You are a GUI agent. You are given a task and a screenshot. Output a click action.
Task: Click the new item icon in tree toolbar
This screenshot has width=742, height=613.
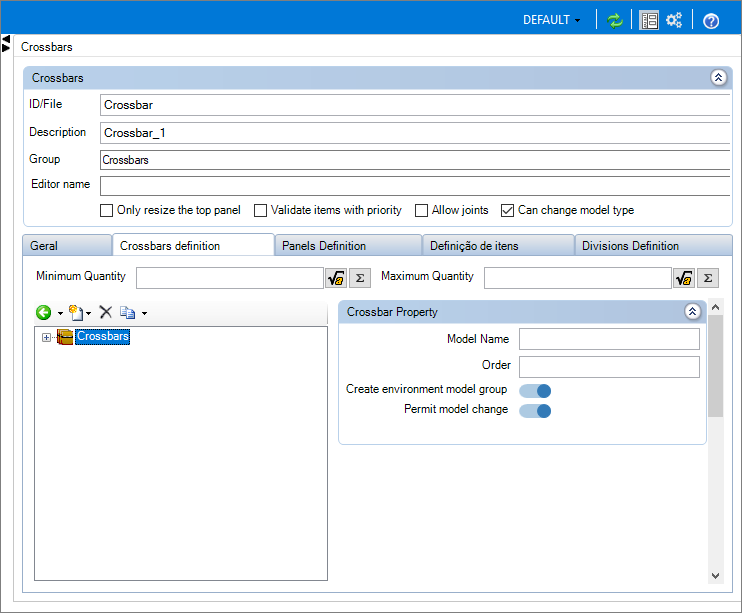point(76,312)
